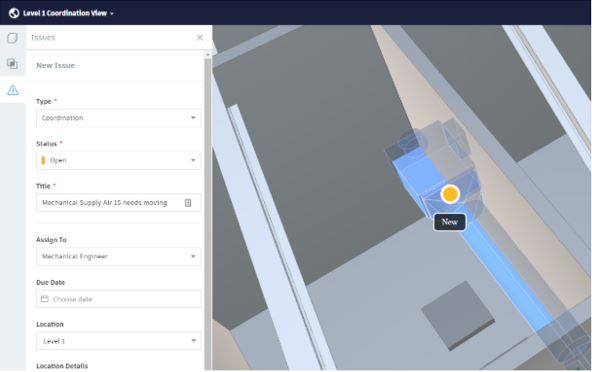Open the Models panel icon in sidebar
This screenshot has height=372, width=592.
pyautogui.click(x=12, y=38)
